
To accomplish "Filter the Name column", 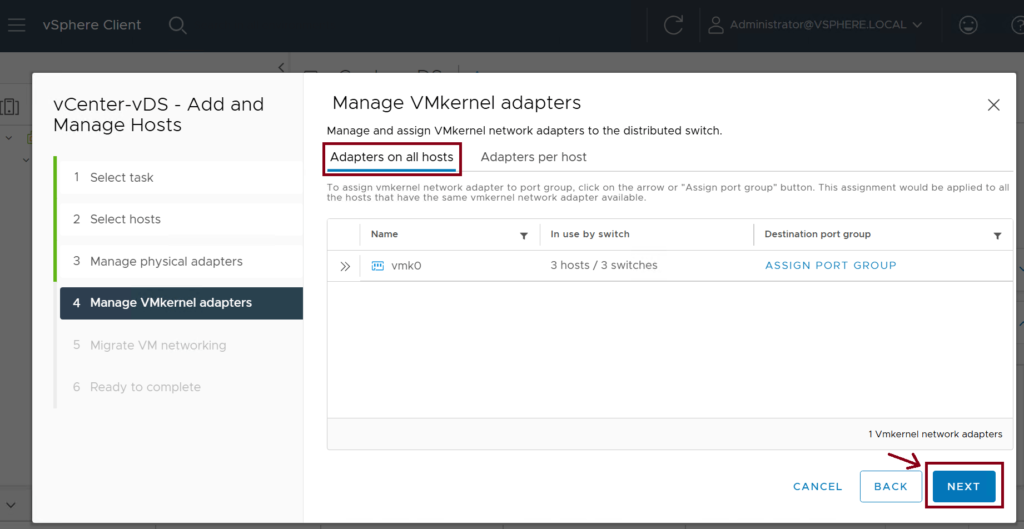I will pyautogui.click(x=524, y=236).
